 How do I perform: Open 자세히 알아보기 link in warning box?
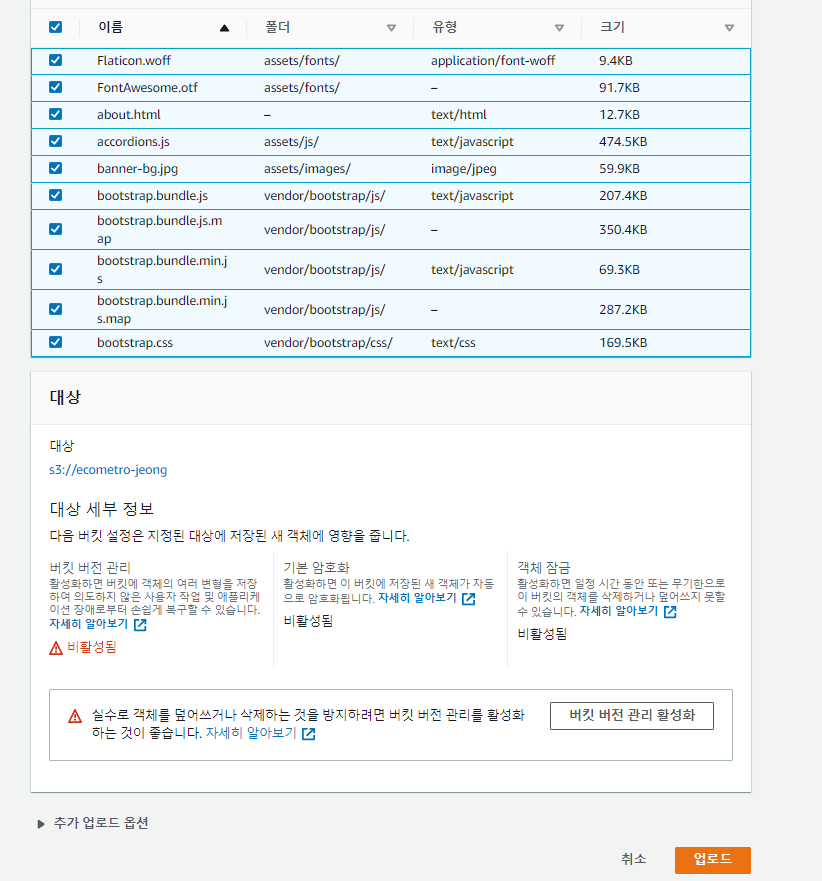coord(251,733)
